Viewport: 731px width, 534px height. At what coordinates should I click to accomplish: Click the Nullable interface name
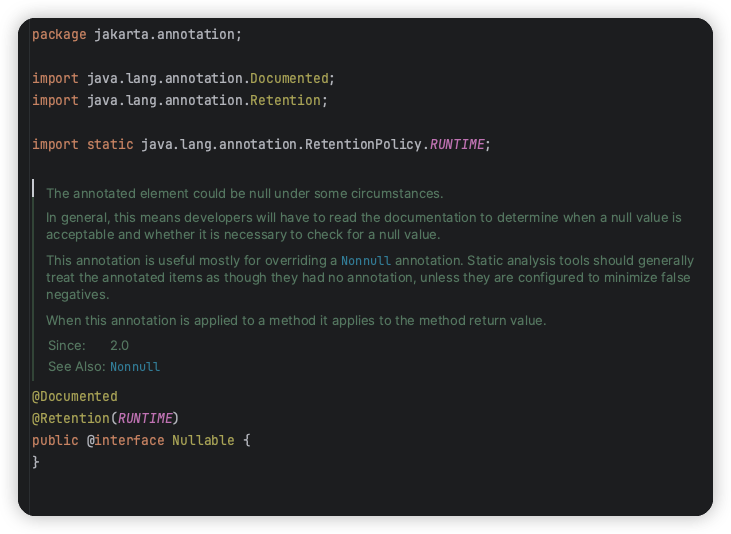pos(203,440)
